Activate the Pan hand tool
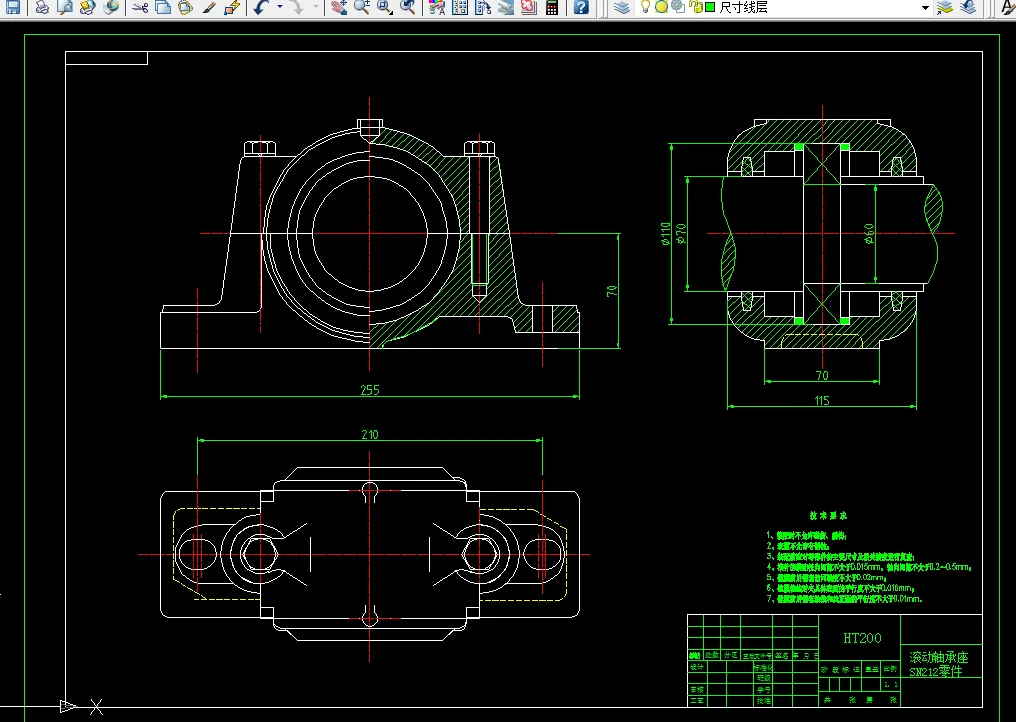The height and width of the screenshot is (722, 1016). click(338, 7)
